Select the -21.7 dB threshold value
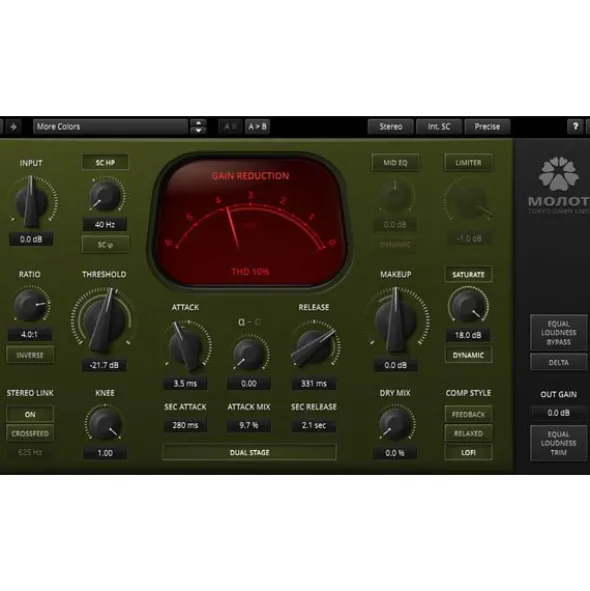590x591 pixels. [104, 365]
